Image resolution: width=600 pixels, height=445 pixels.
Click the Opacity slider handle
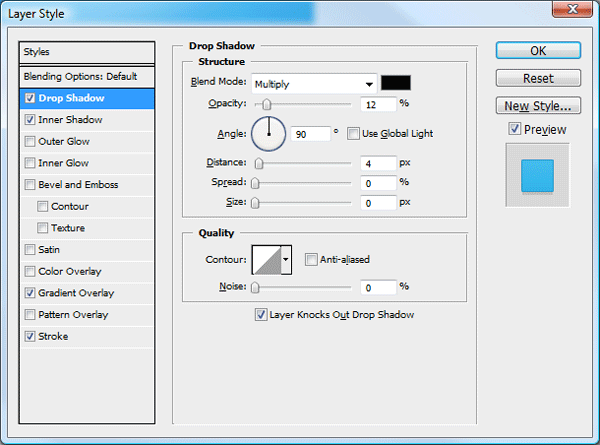[267, 104]
